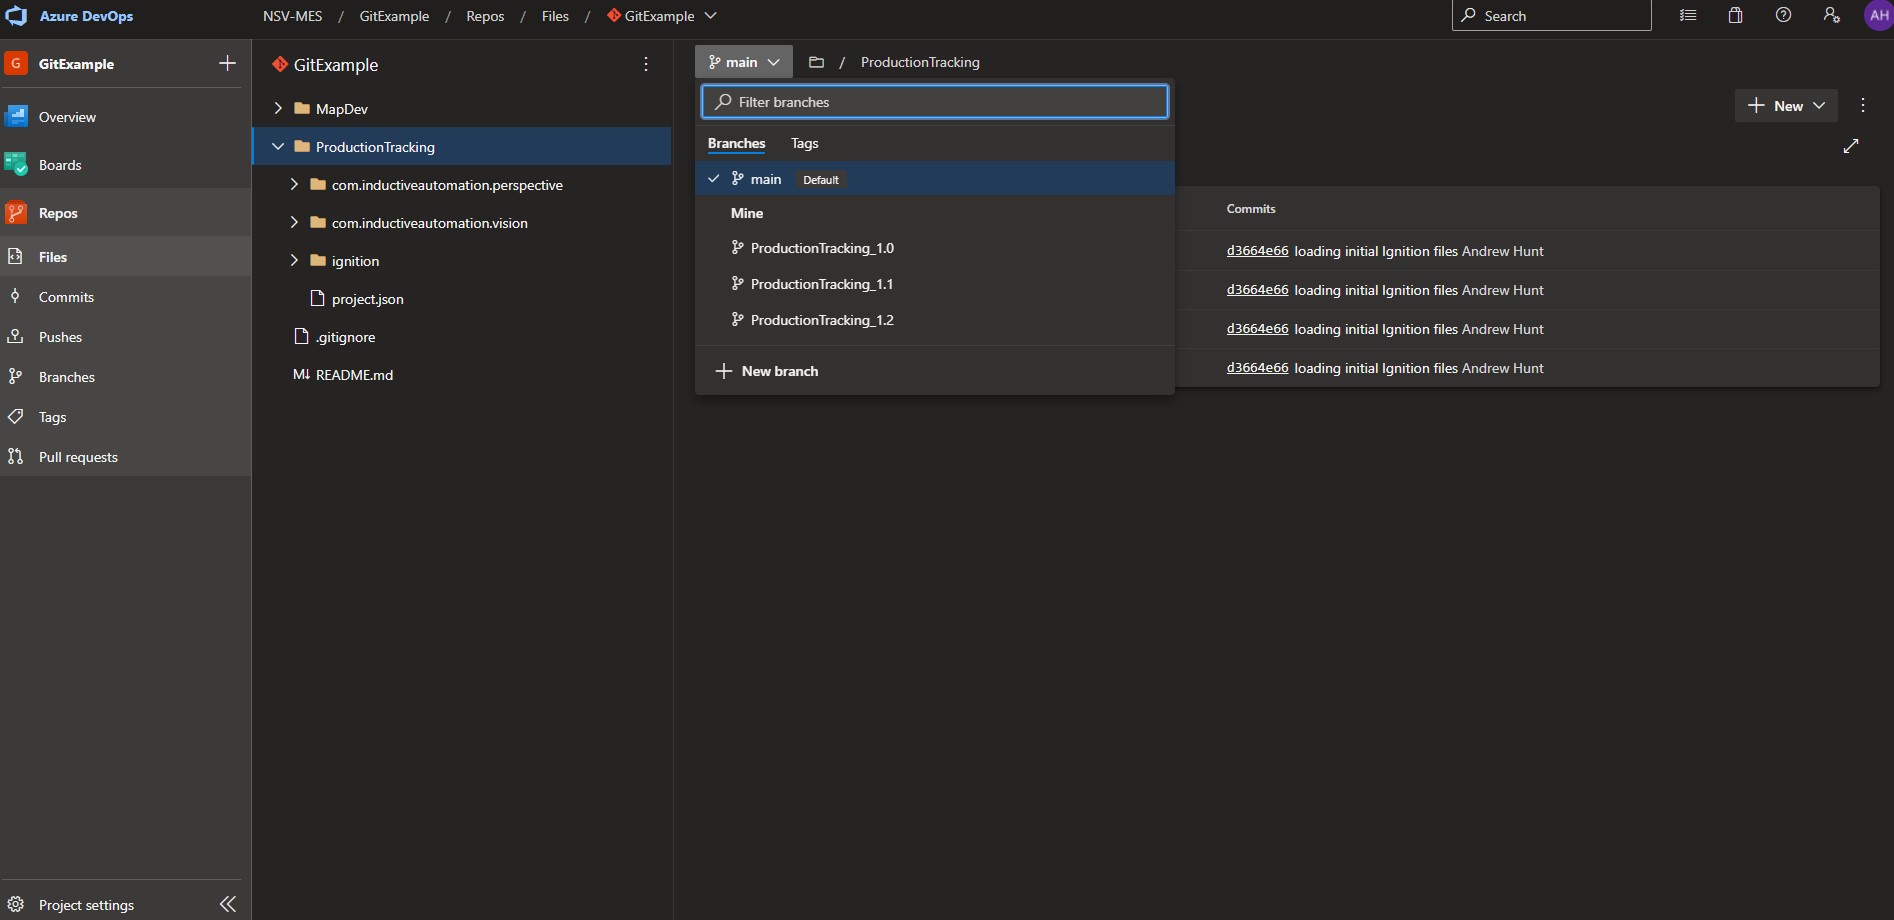Screen dimensions: 1894x920
Task: Switch to the Tags tab in the branch picker
Action: pos(804,143)
